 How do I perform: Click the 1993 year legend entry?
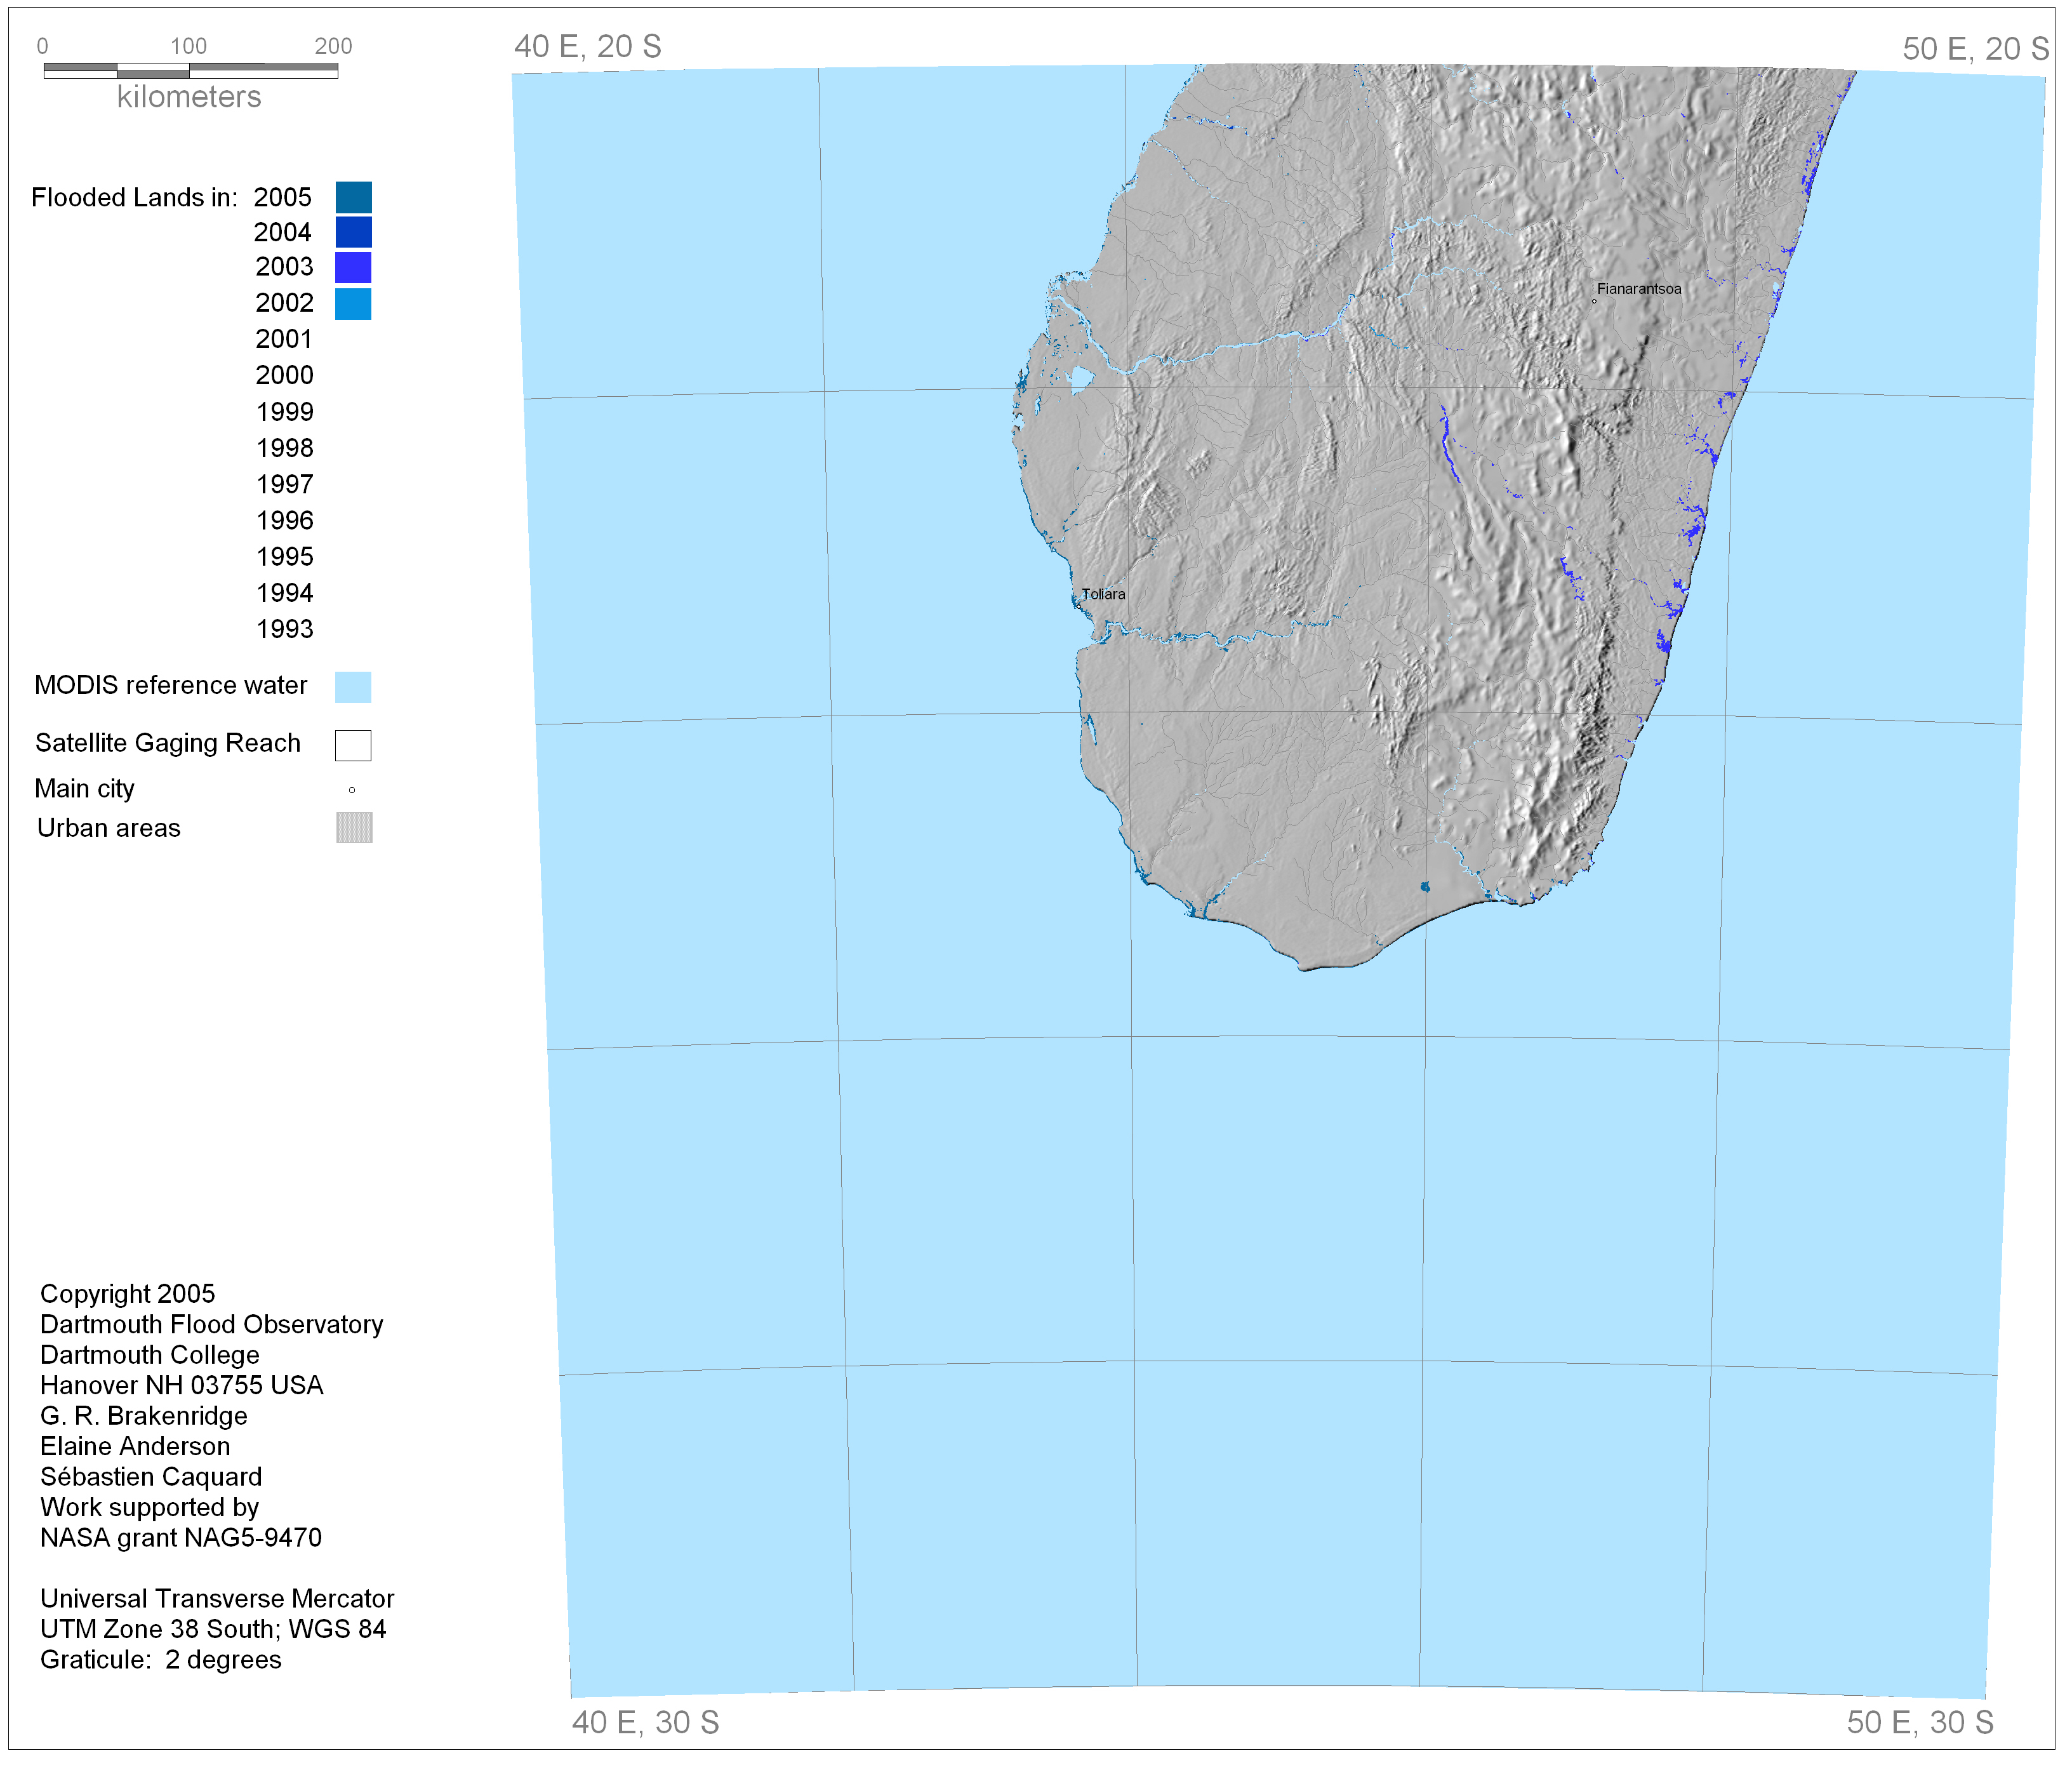point(284,629)
